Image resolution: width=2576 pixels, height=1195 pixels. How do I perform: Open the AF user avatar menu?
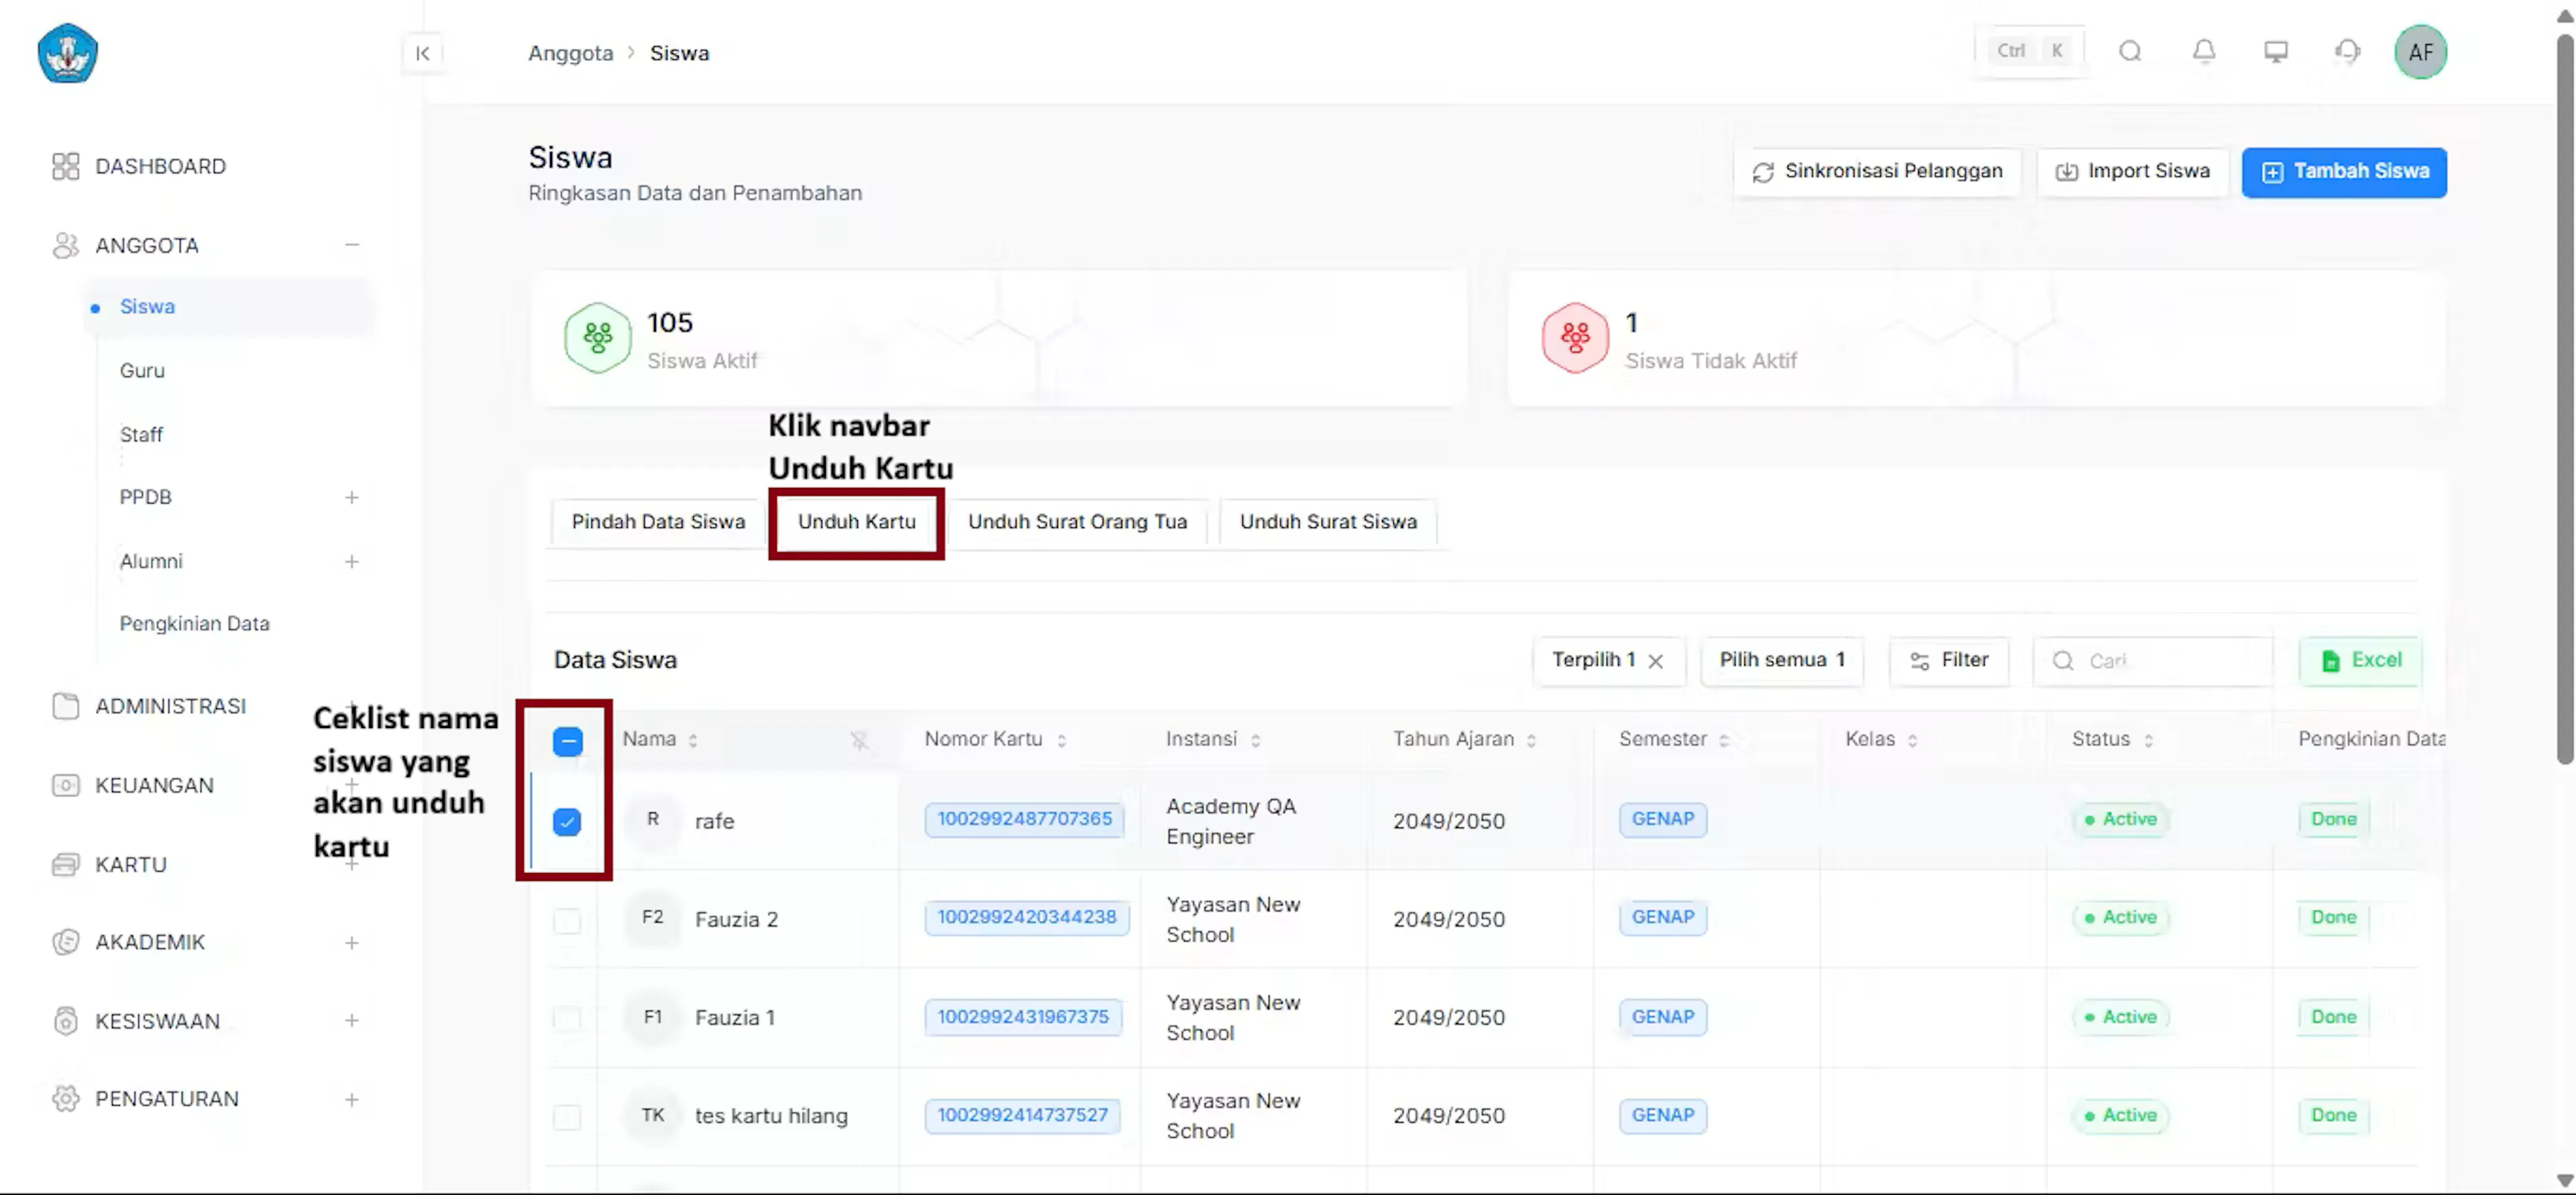point(2420,52)
